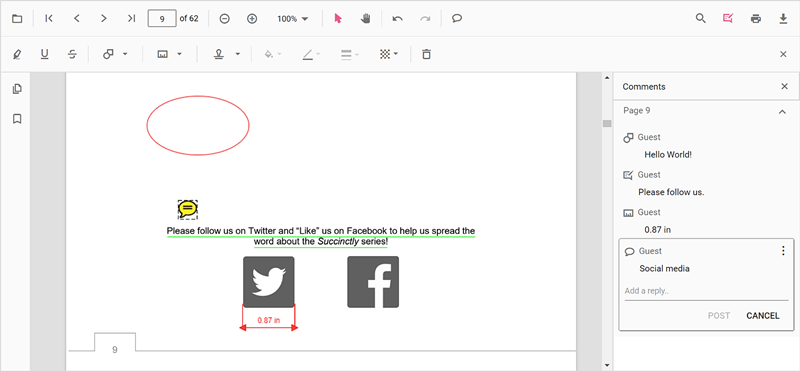Open the file folder icon
Image resolution: width=800 pixels, height=371 pixels.
pos(17,19)
